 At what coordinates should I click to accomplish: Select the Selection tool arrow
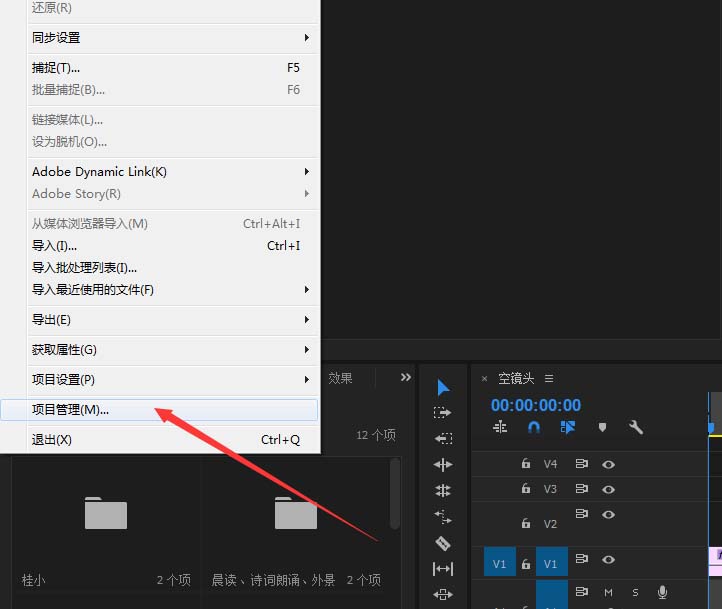[443, 388]
